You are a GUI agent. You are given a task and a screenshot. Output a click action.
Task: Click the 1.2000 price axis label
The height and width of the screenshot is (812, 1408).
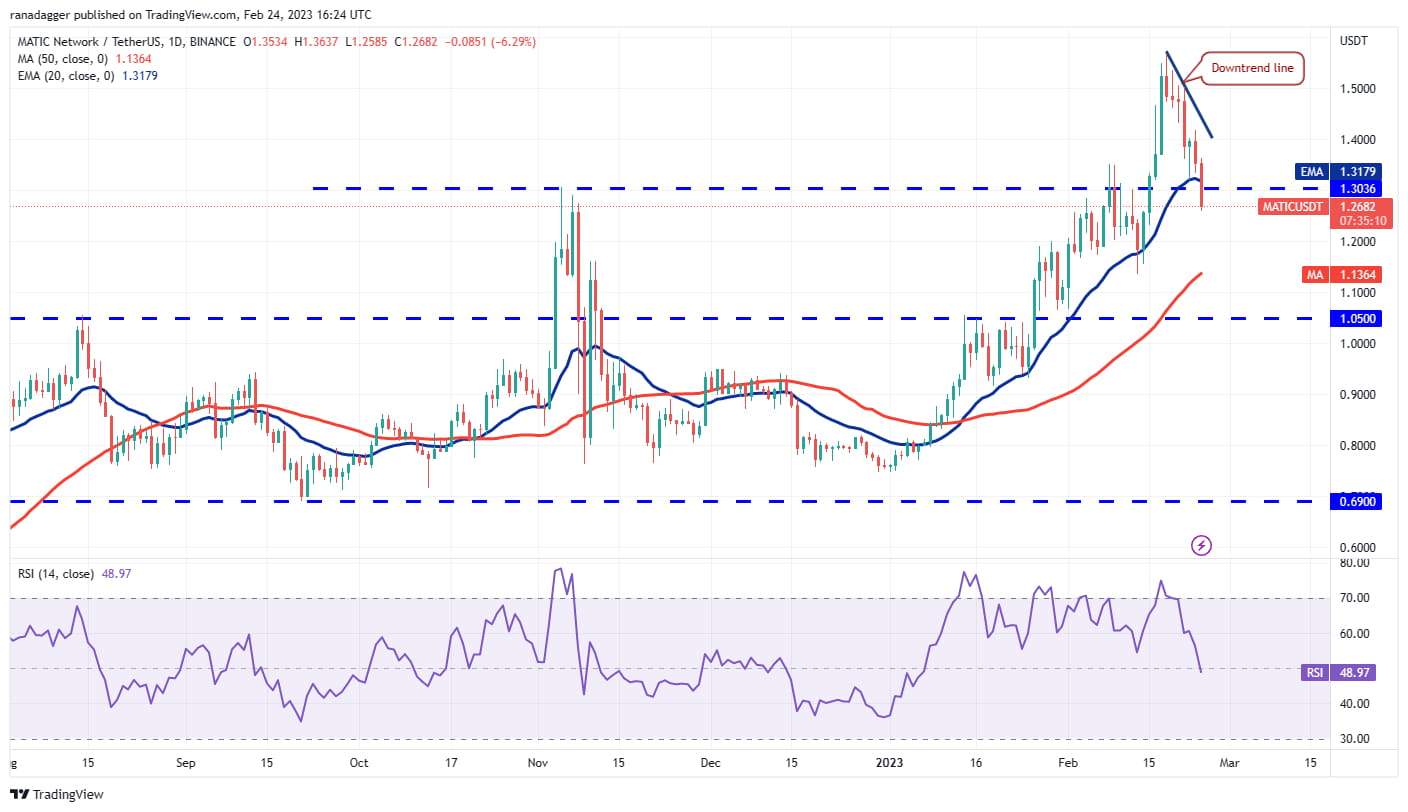pyautogui.click(x=1357, y=242)
